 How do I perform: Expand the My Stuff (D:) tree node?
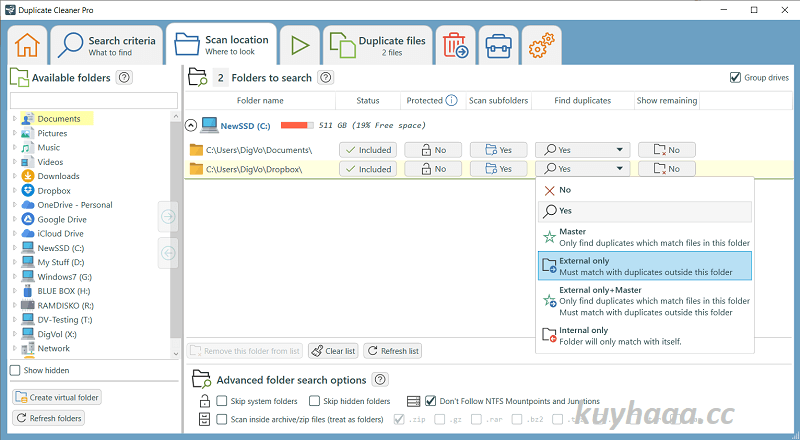tap(15, 262)
